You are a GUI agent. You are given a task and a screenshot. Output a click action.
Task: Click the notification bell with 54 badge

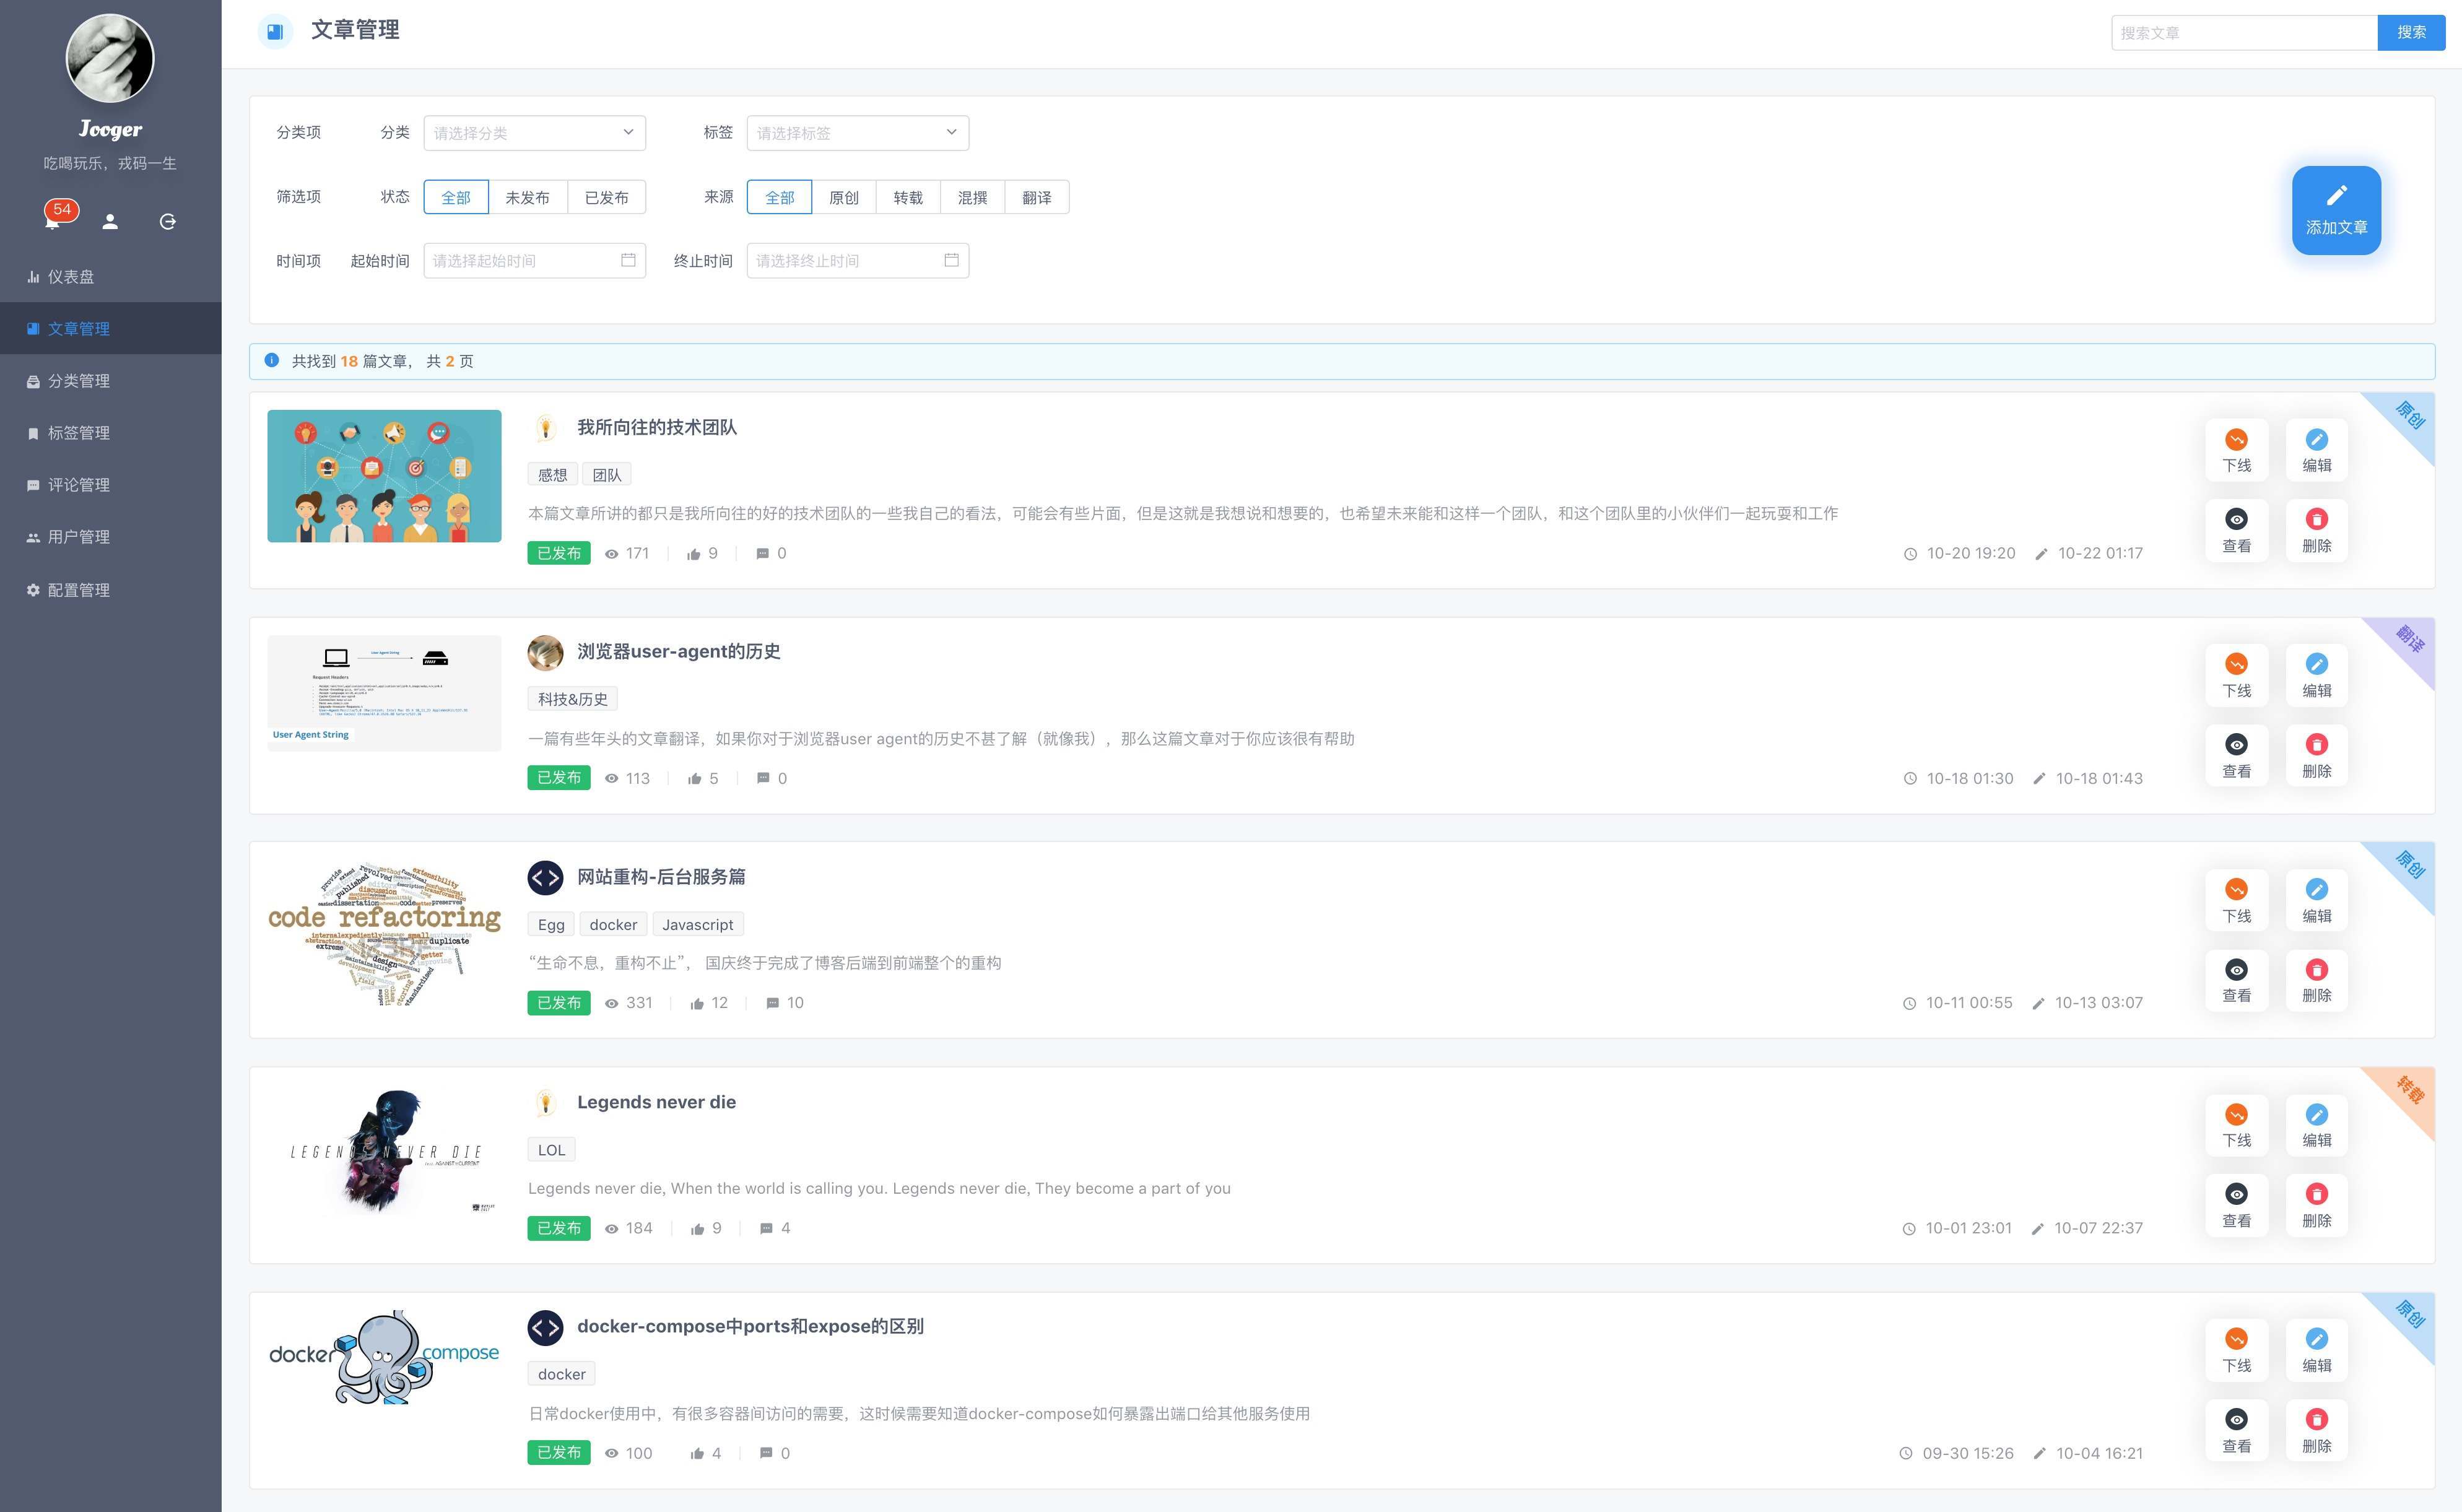tap(53, 220)
